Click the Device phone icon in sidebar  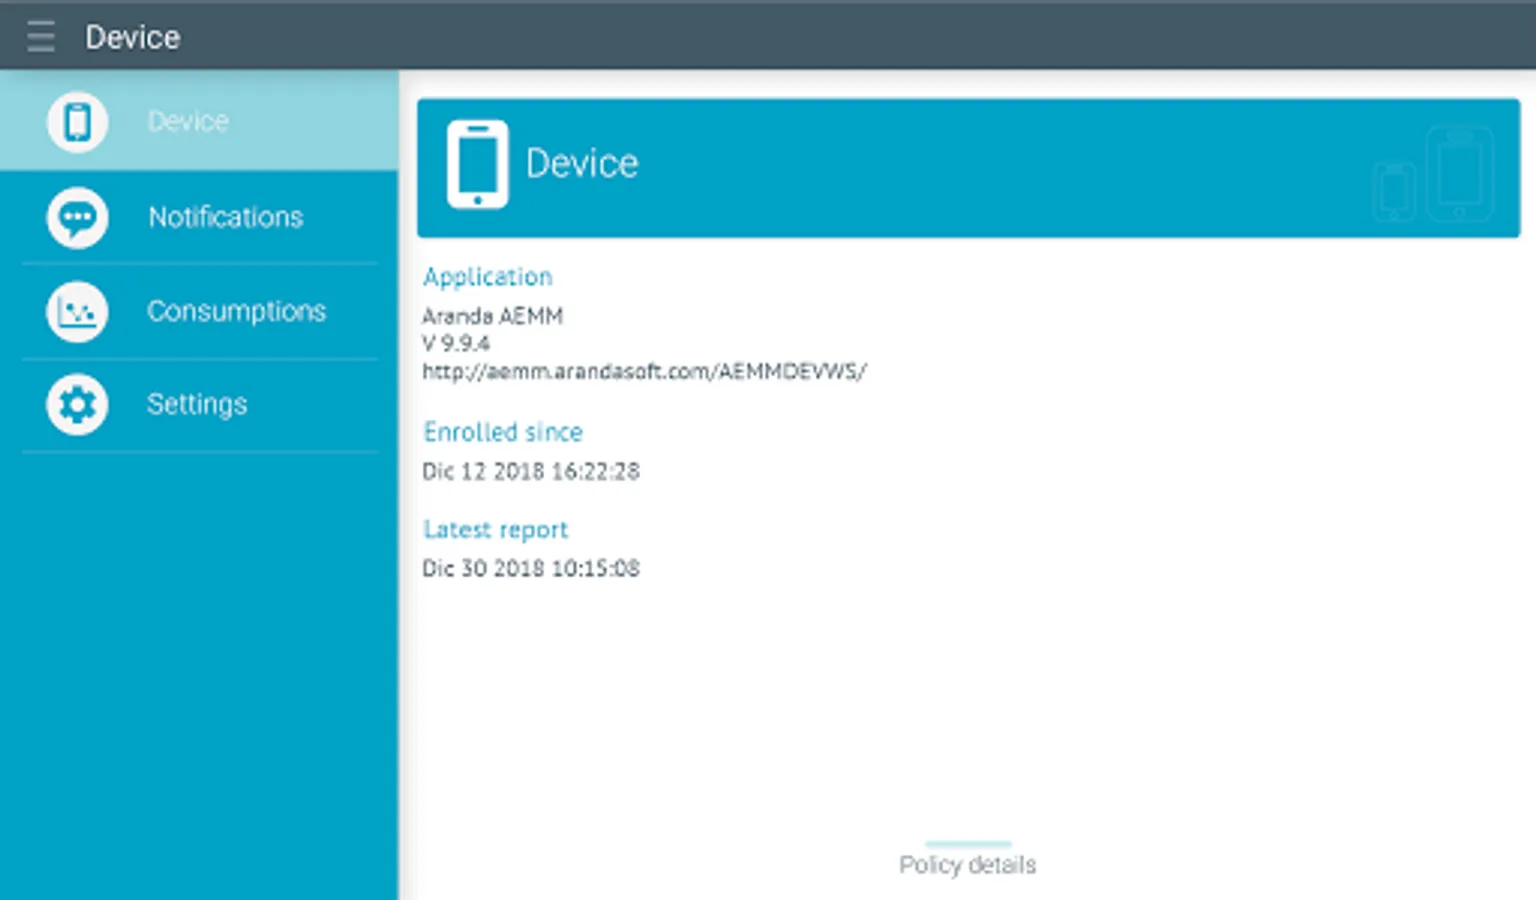pos(77,122)
